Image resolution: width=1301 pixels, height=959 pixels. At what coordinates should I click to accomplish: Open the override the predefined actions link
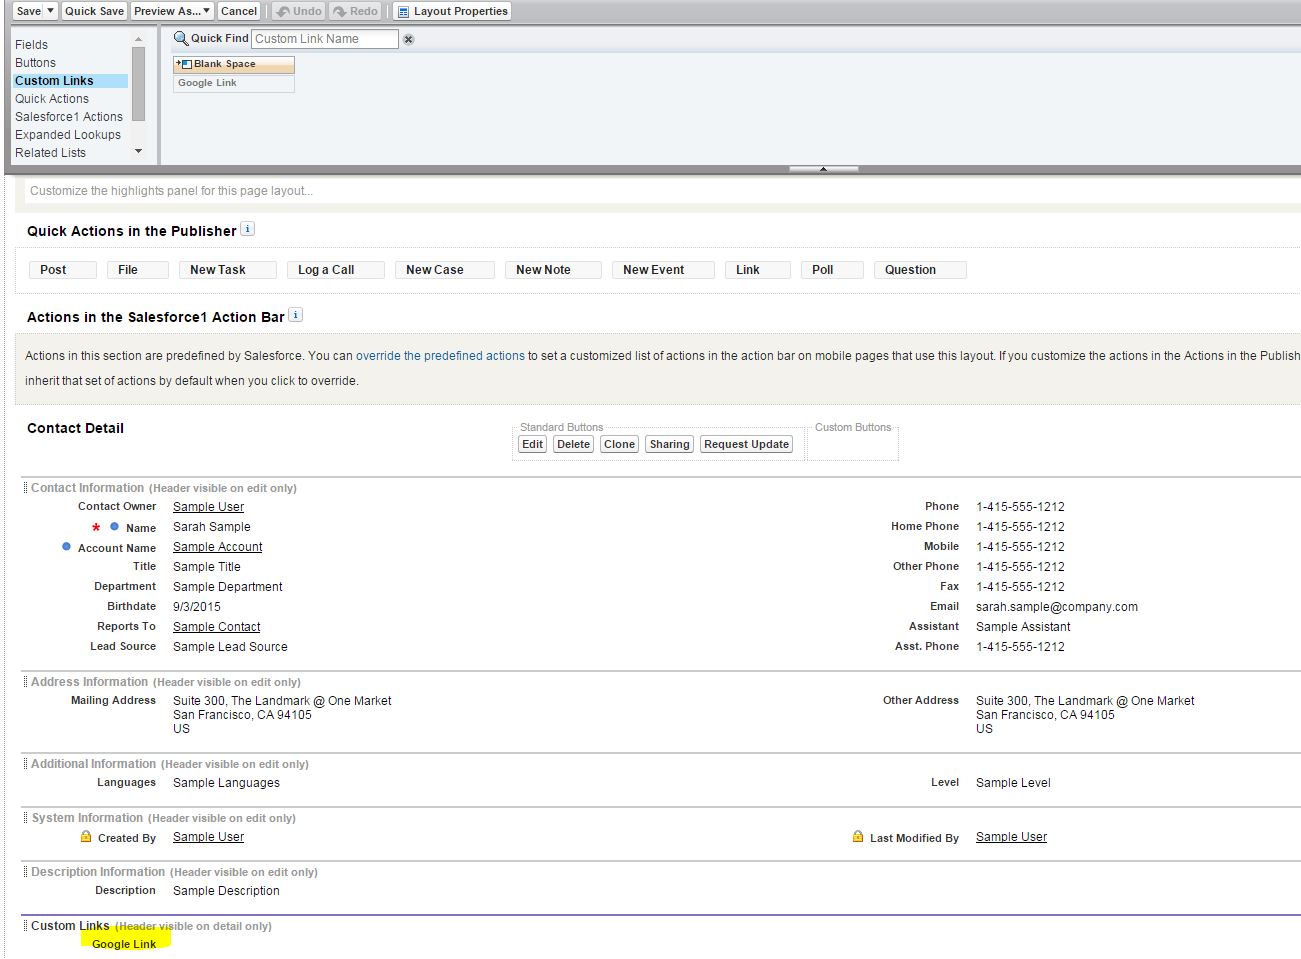coord(440,356)
